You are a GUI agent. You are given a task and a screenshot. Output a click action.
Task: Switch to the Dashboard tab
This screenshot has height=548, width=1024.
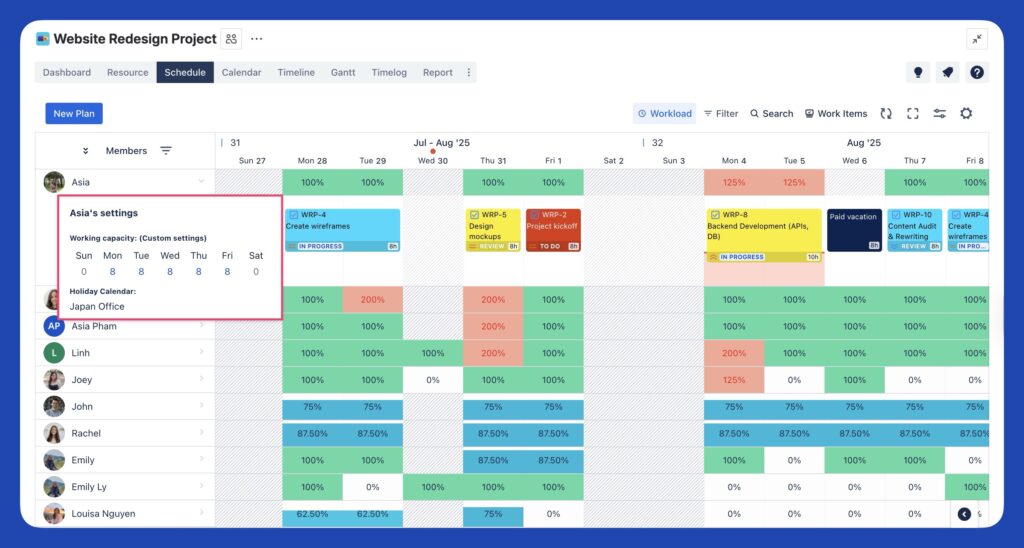click(x=67, y=73)
